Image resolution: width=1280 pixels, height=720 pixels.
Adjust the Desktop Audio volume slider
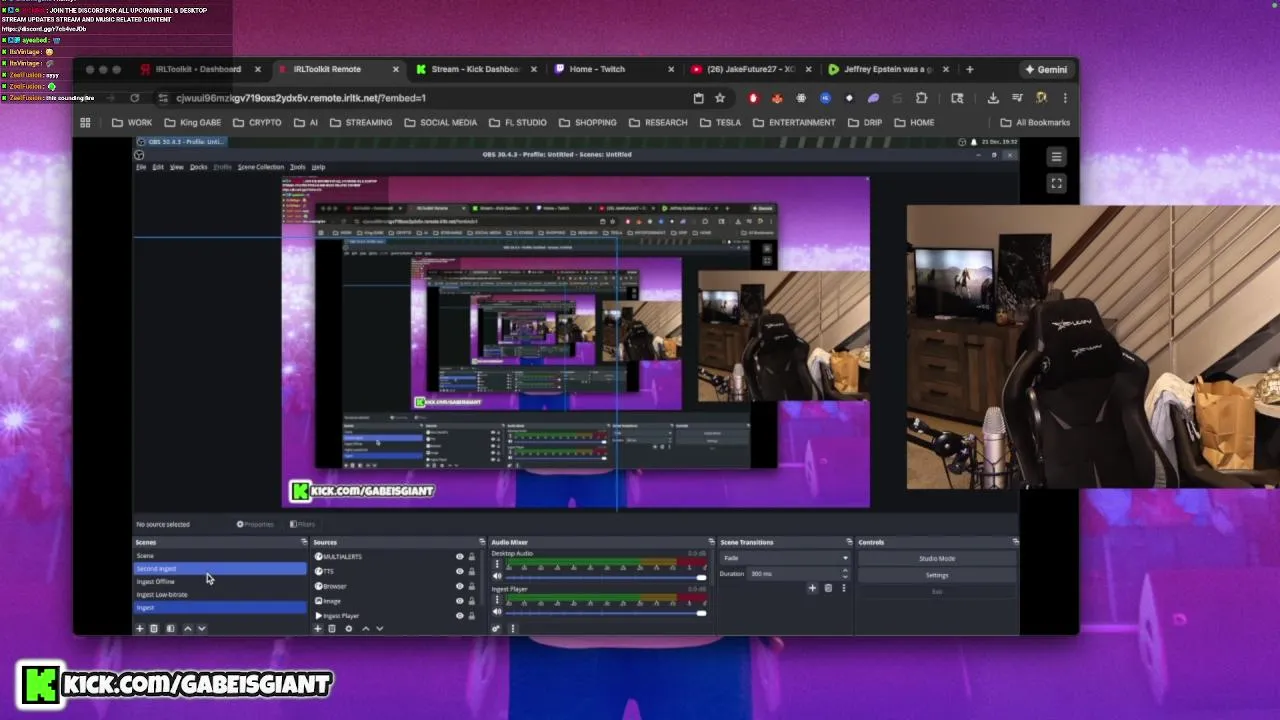pos(606,577)
